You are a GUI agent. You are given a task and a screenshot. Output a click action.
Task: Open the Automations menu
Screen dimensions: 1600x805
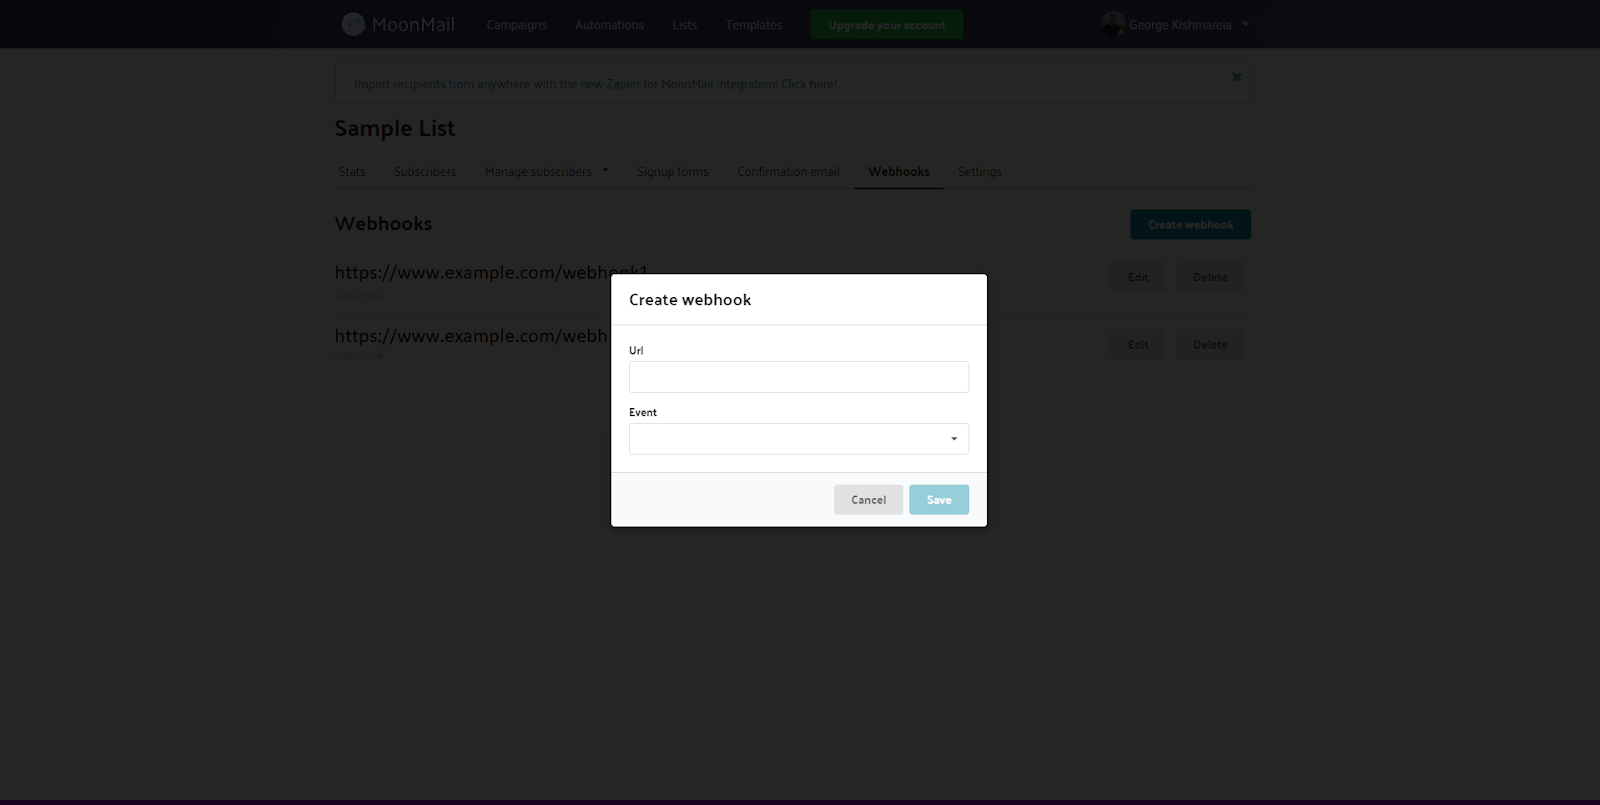click(x=609, y=25)
